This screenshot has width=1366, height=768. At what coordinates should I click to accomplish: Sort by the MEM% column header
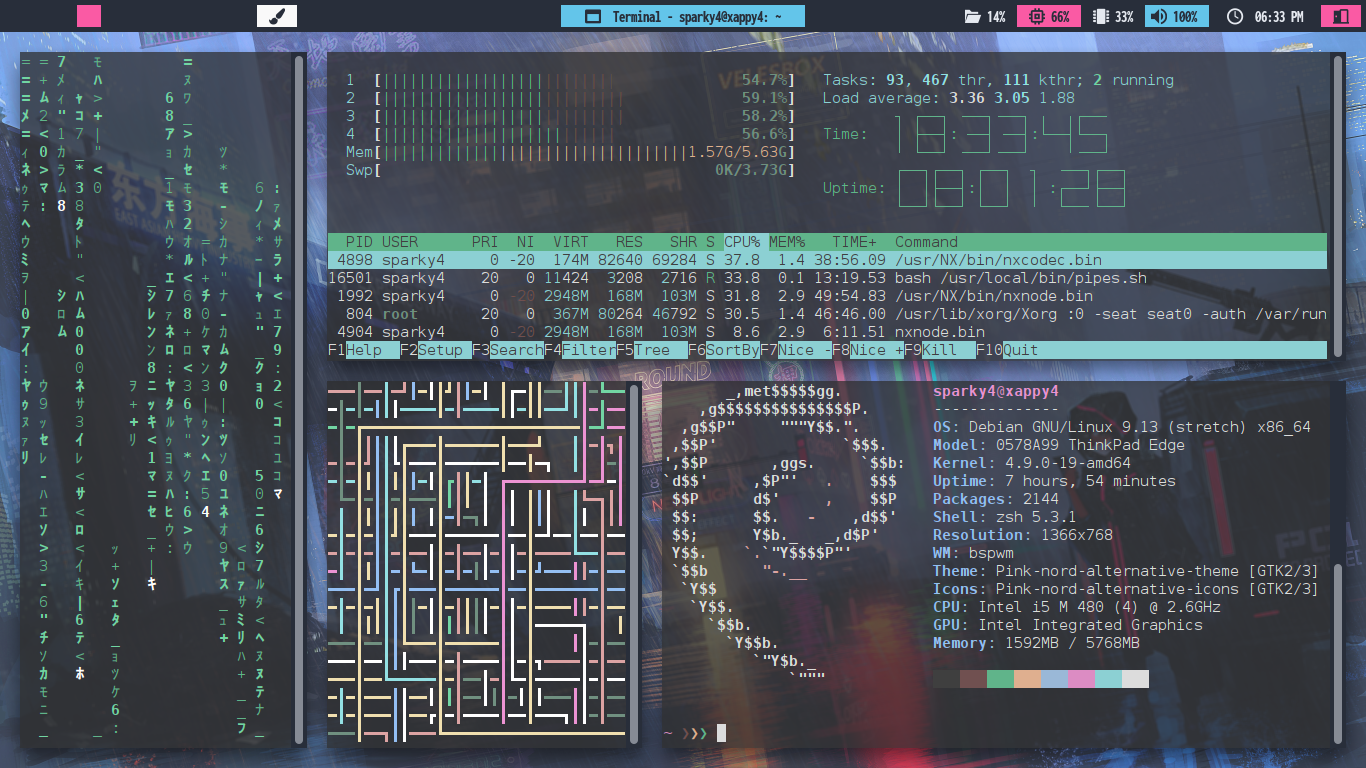pyautogui.click(x=787, y=242)
